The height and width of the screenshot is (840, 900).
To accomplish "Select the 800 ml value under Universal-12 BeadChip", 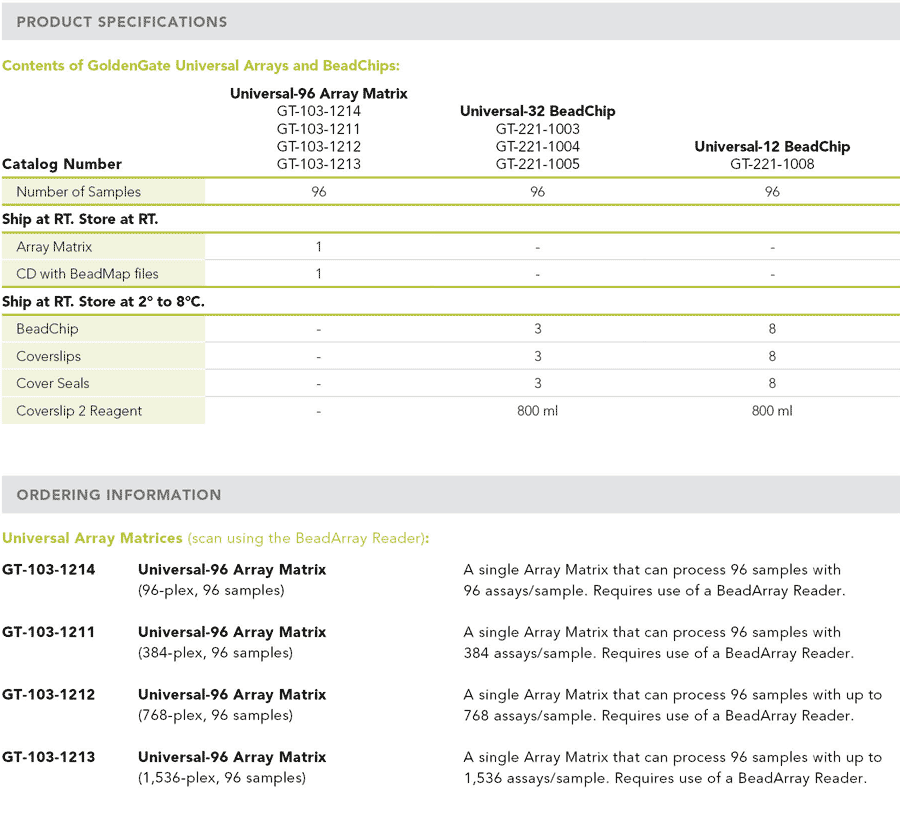I will pos(772,411).
